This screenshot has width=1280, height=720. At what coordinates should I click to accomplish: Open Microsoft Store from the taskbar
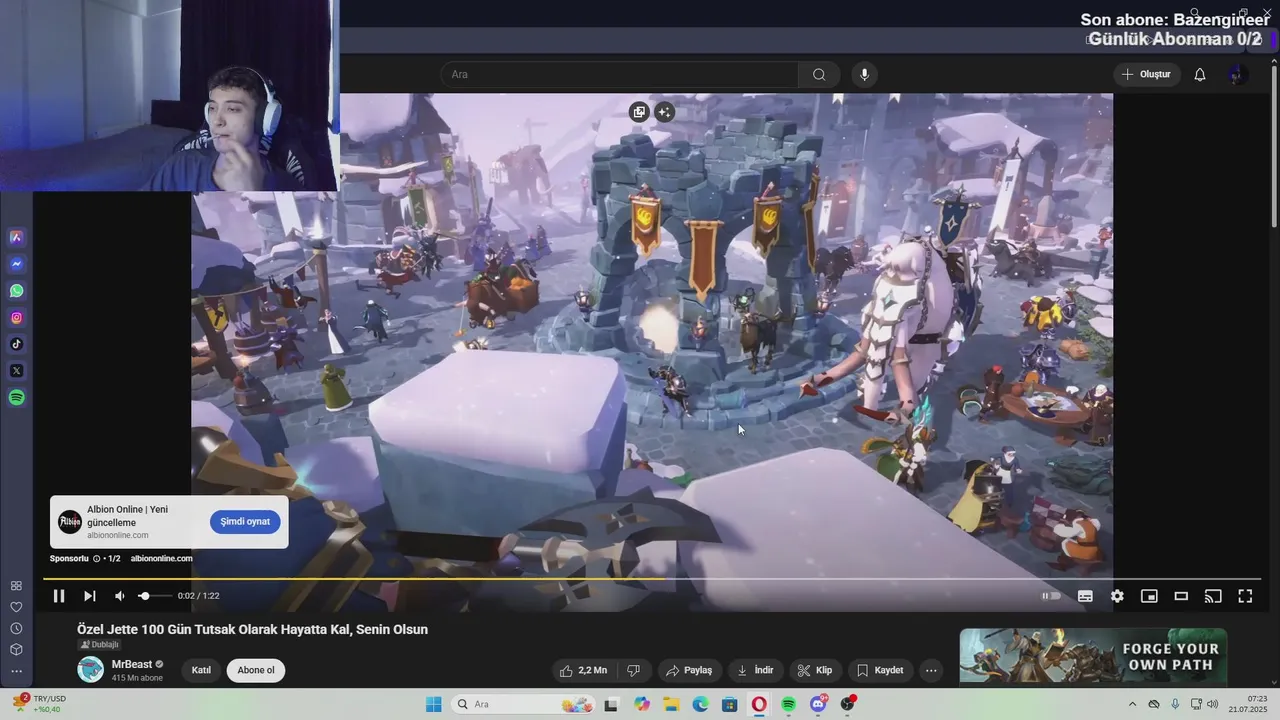730,704
